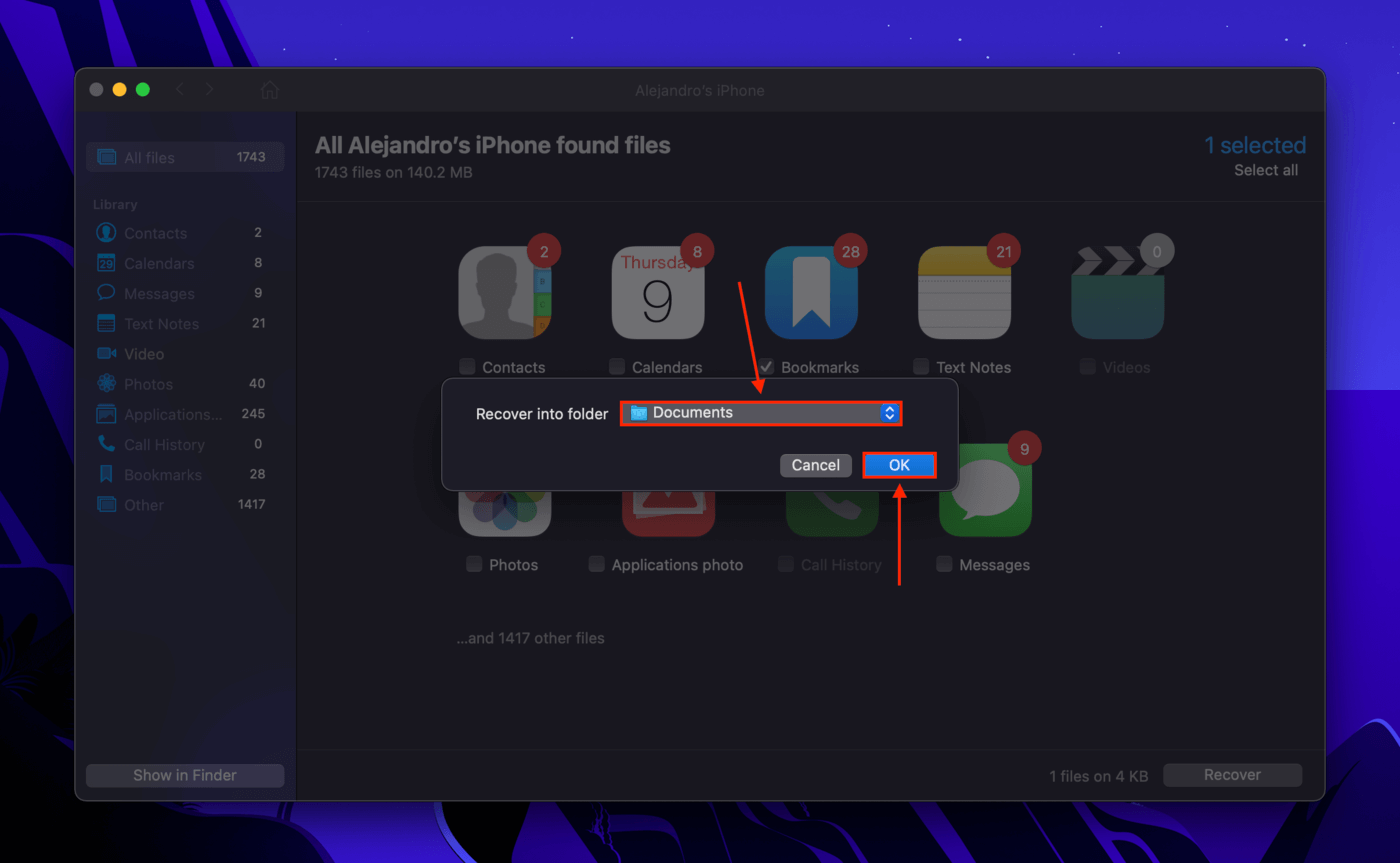Navigate forward with right chevron
The width and height of the screenshot is (1400, 863).
pos(209,90)
